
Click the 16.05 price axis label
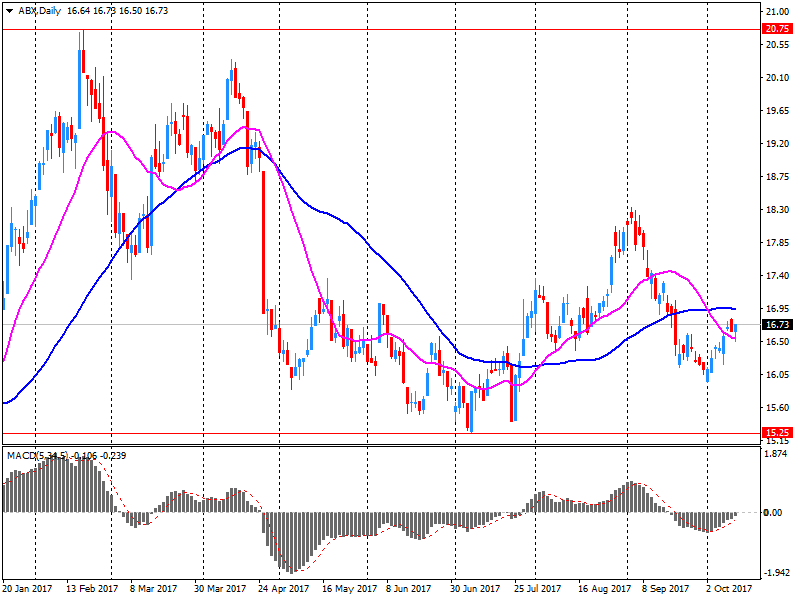pos(778,374)
